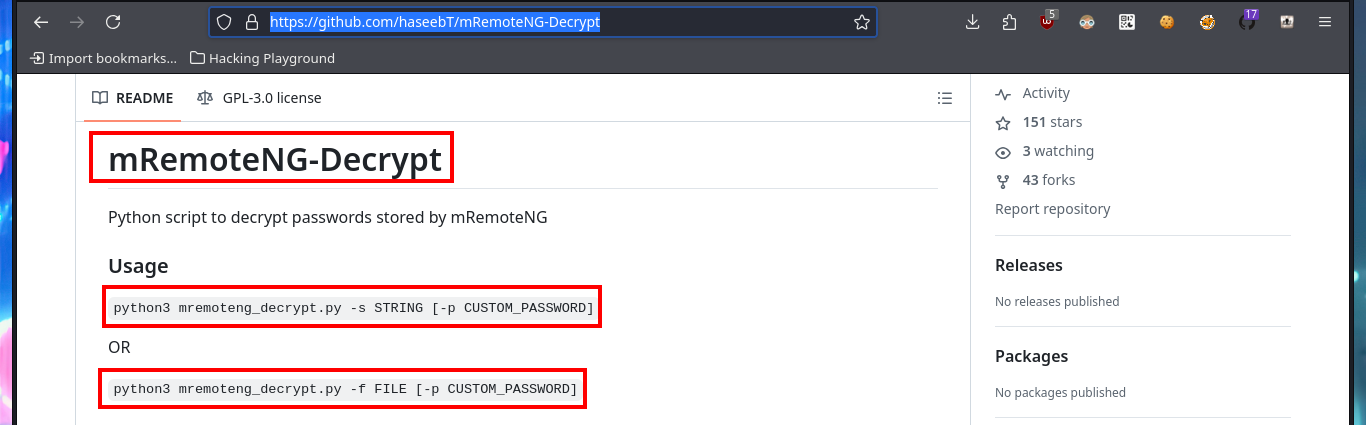The width and height of the screenshot is (1366, 425).
Task: Go back to the previous page
Action: [x=41, y=22]
